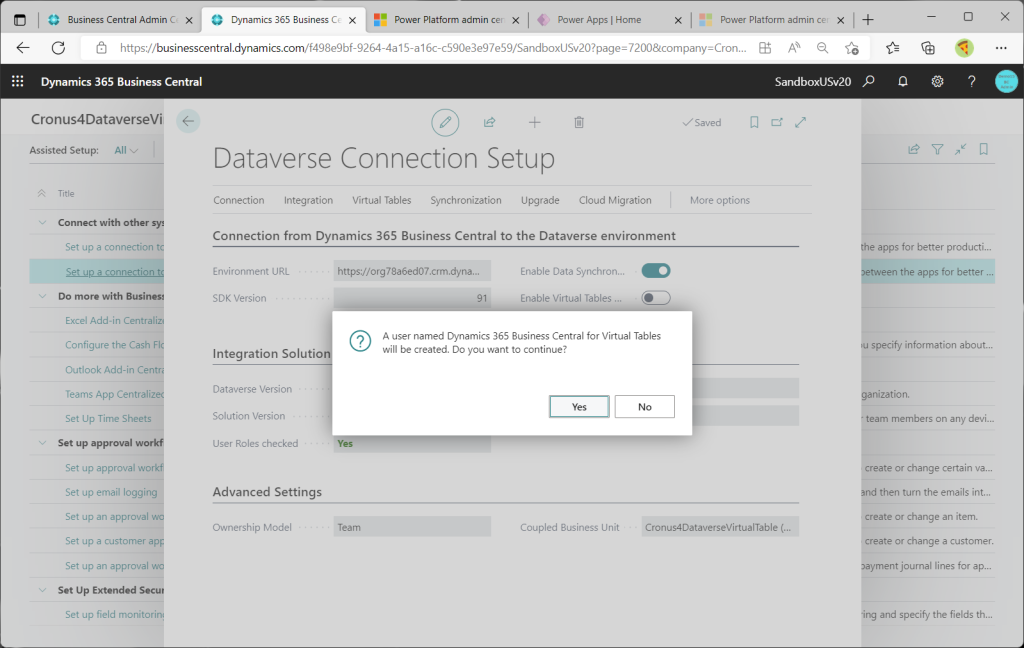The image size is (1024, 648).
Task: Click the zoom magnifier in the address bar
Action: pyautogui.click(x=822, y=48)
